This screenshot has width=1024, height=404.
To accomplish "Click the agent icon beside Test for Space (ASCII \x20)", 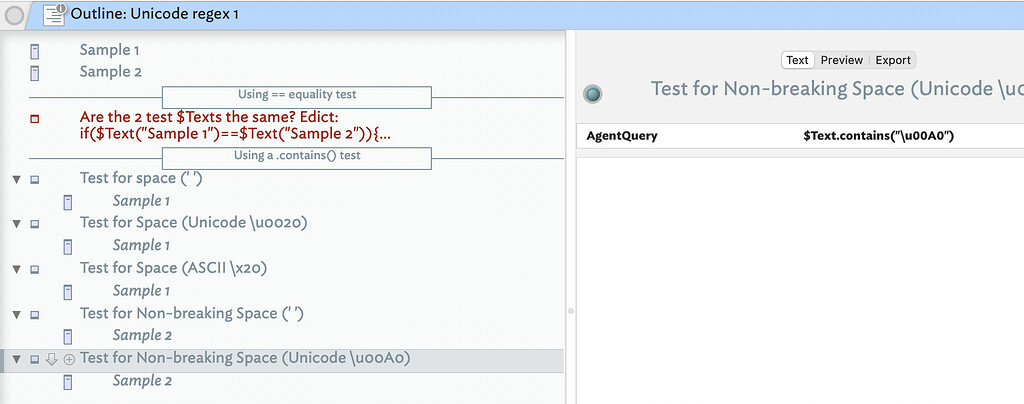I will 35,269.
